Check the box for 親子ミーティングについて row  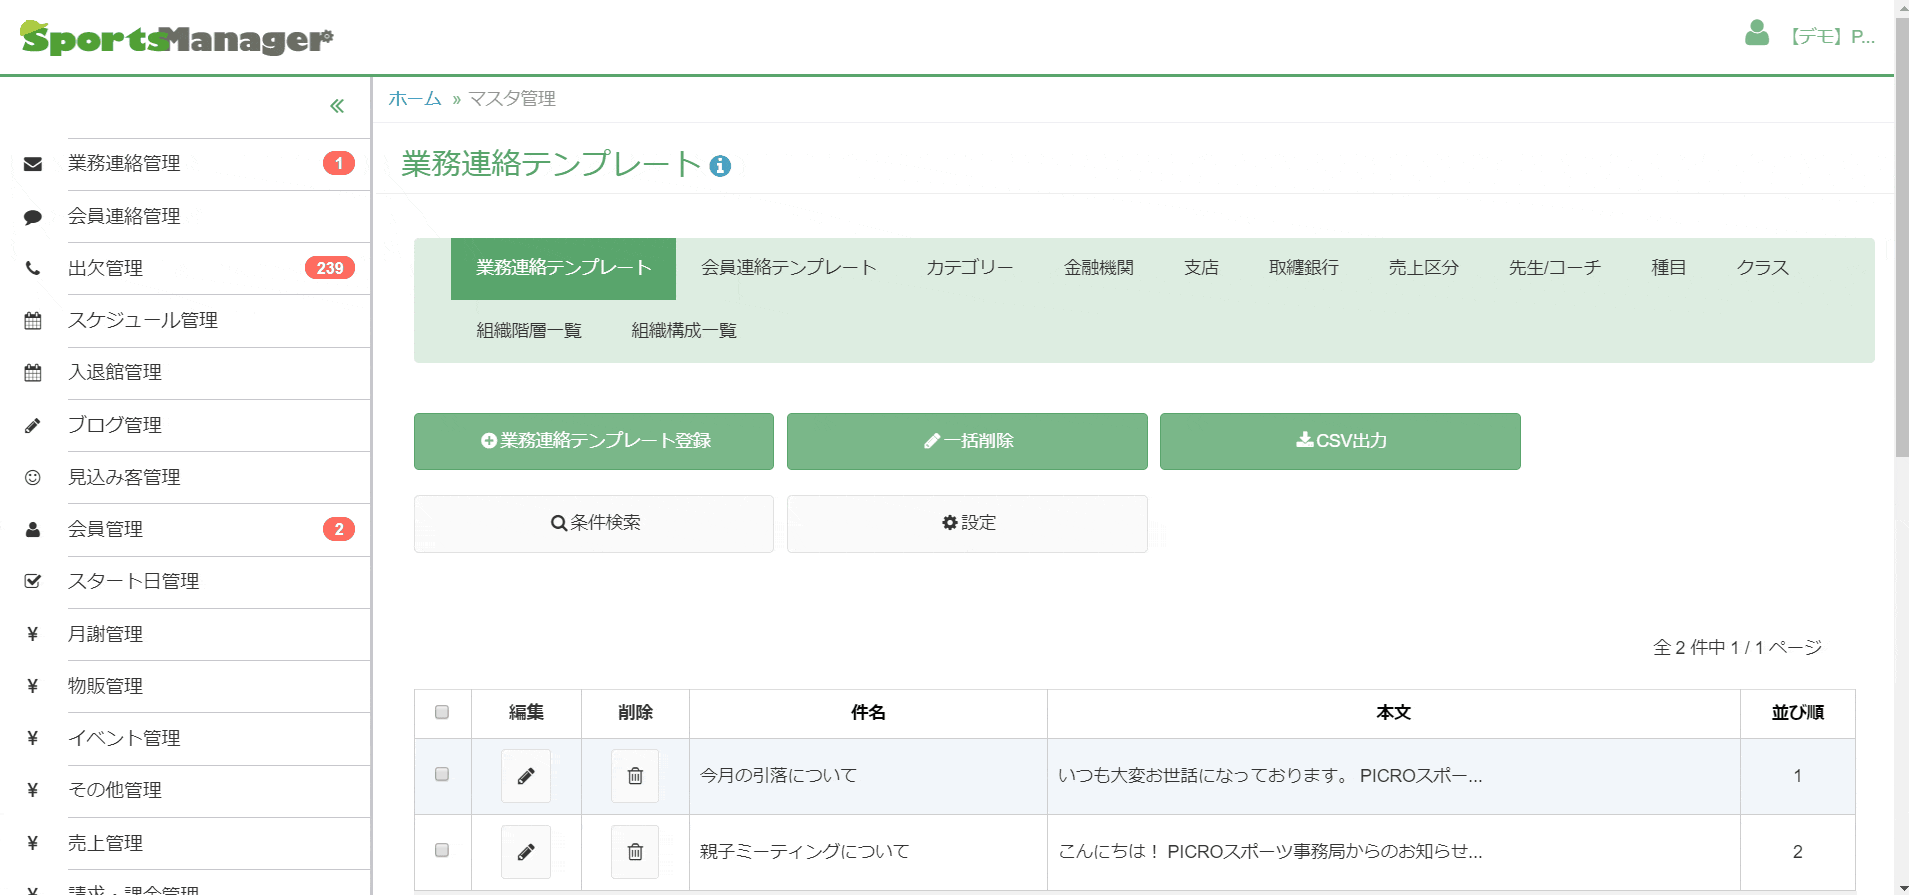coord(442,850)
